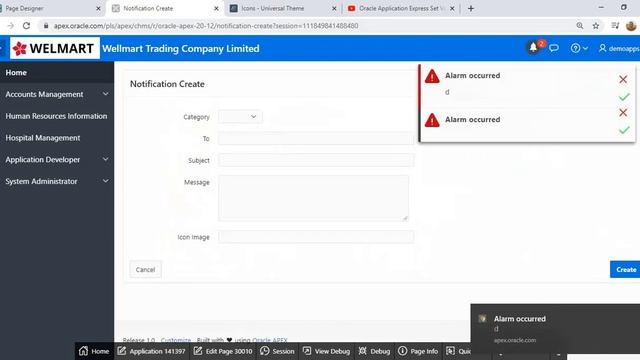Click the WELMART logo
The height and width of the screenshot is (360, 640).
coord(55,48)
